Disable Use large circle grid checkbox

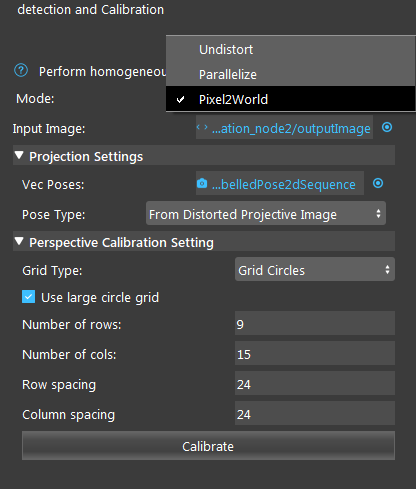29,297
